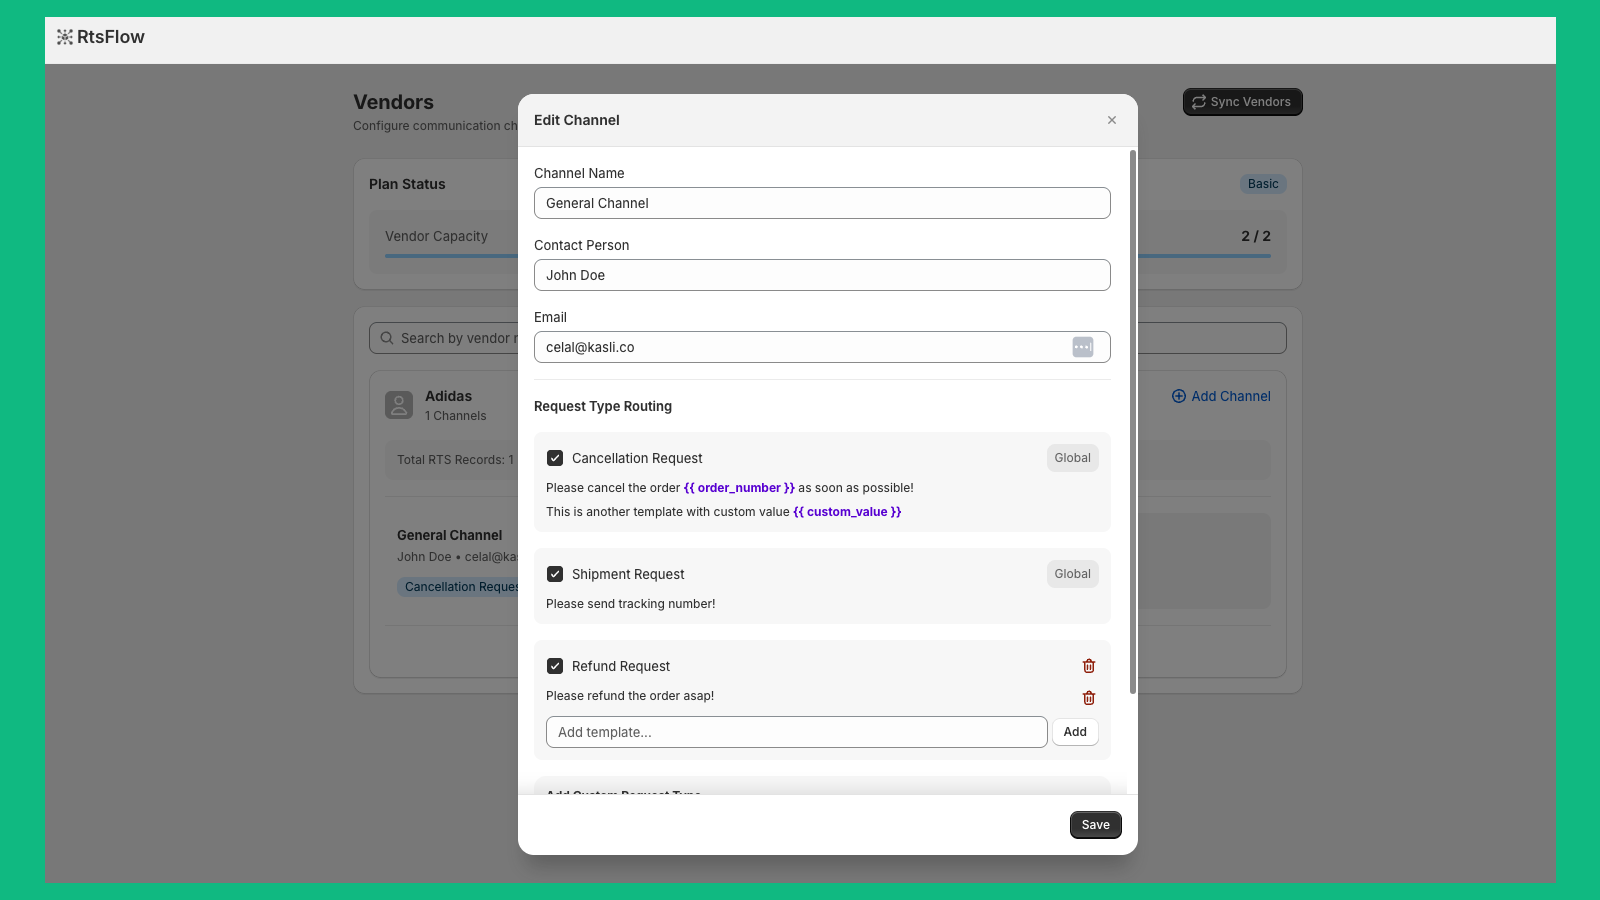Image resolution: width=1600 pixels, height=900 pixels.
Task: Click 'Please send tracking number!' template text
Action: 631,604
